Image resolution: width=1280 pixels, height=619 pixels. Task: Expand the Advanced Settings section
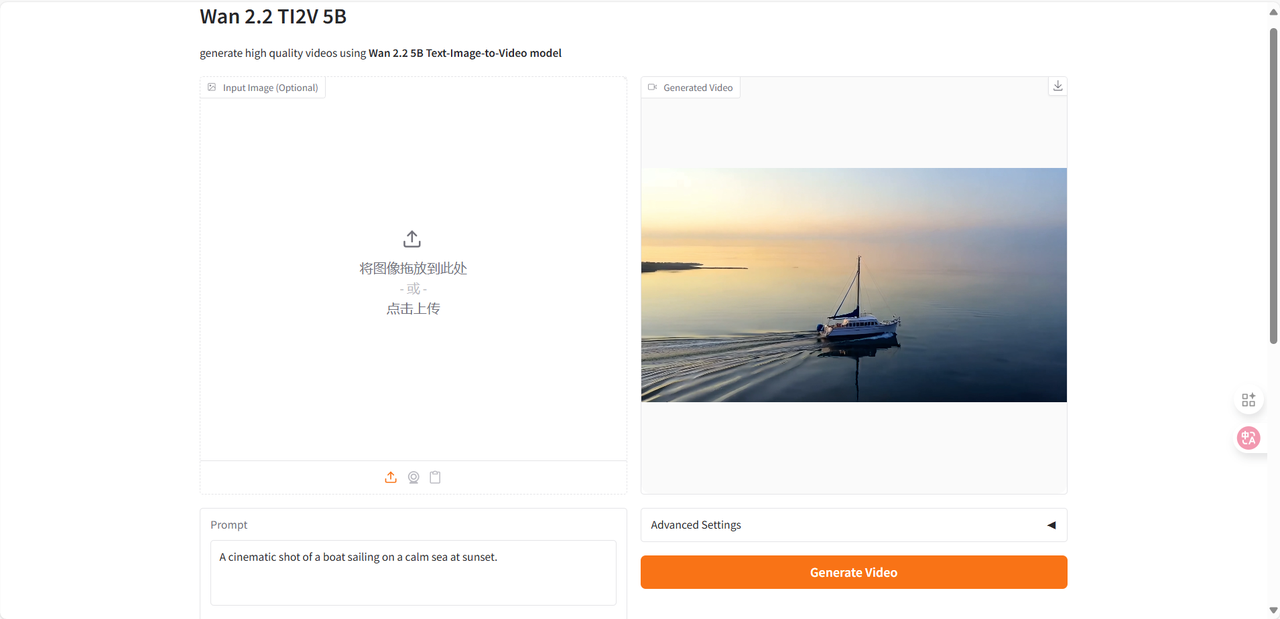pyautogui.click(x=696, y=525)
